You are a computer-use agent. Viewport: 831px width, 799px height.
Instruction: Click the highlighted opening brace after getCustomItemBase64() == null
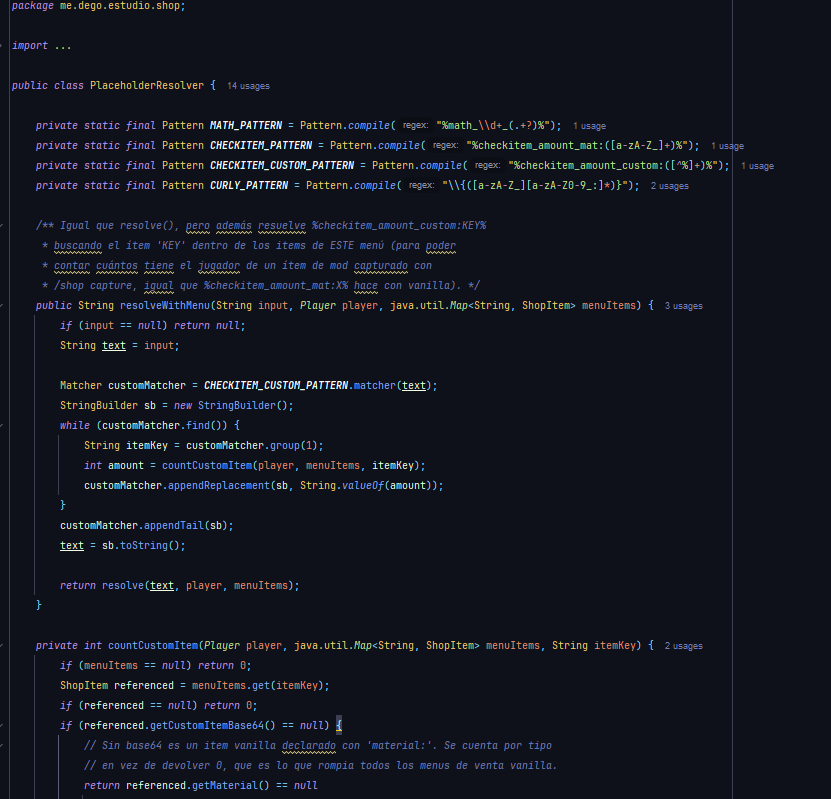[x=339, y=725]
